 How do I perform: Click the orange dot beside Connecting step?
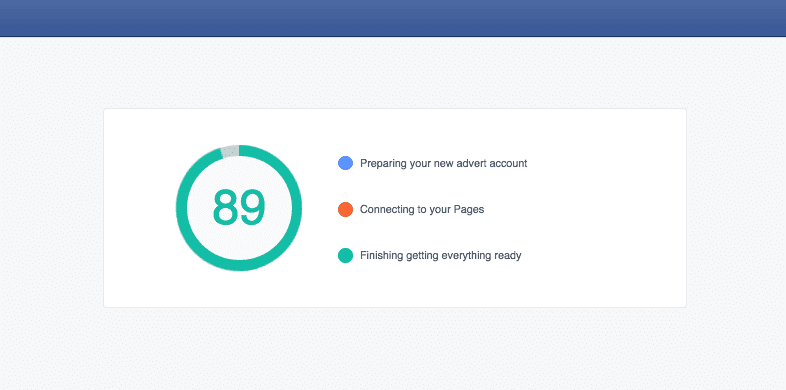(345, 209)
